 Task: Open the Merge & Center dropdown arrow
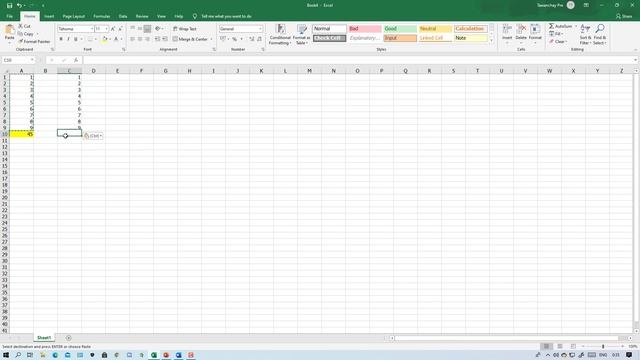tap(211, 39)
